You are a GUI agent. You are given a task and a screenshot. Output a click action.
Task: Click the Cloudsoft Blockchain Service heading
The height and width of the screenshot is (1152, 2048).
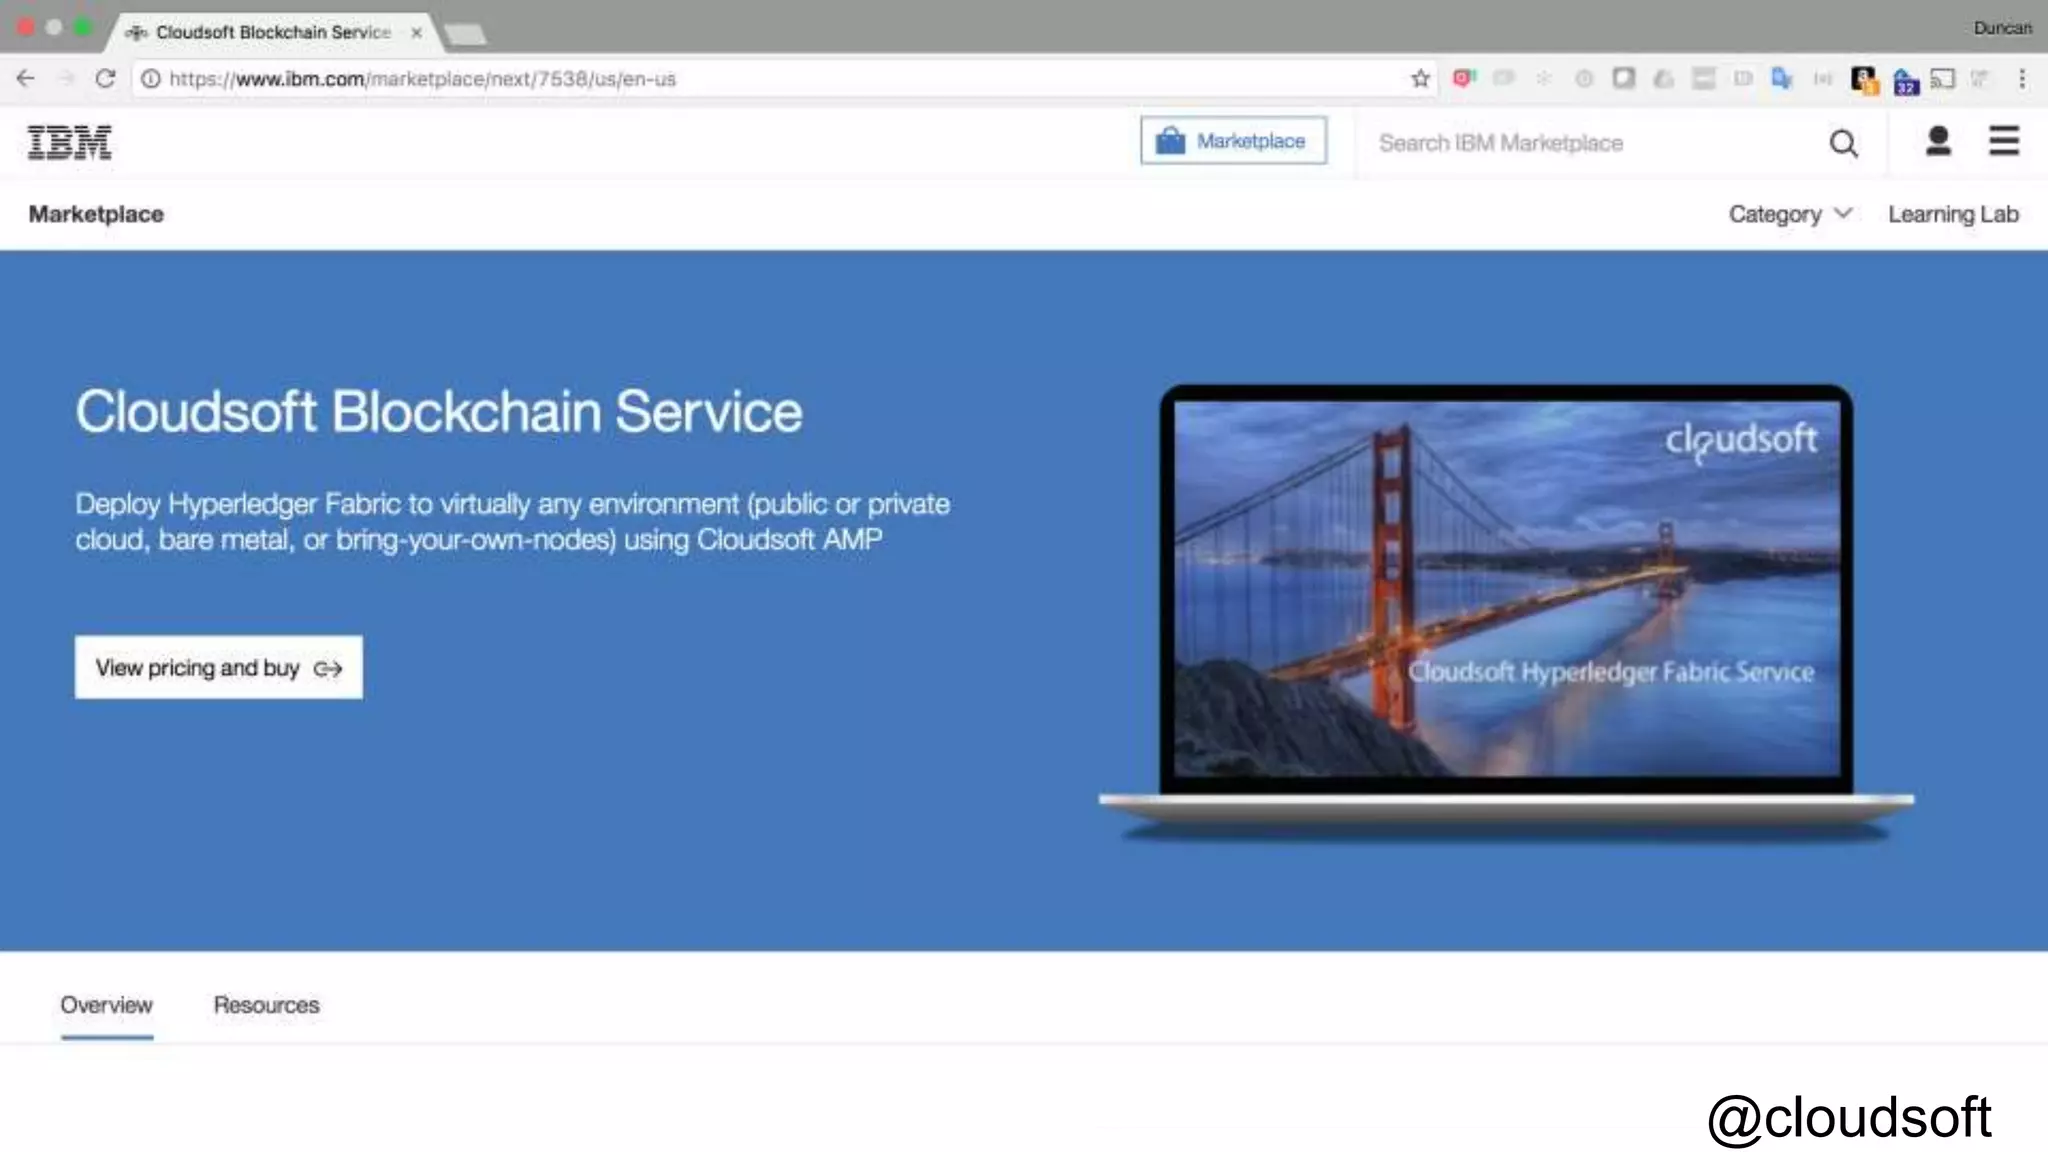(439, 411)
